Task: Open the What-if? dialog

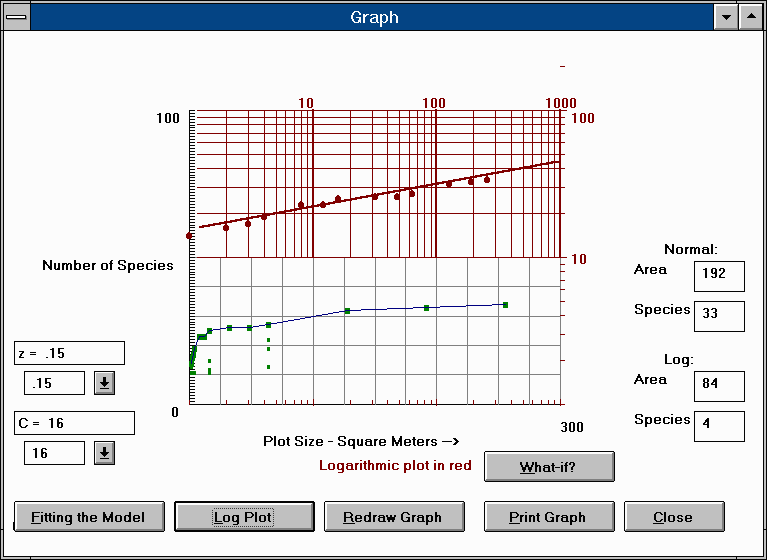Action: point(548,467)
